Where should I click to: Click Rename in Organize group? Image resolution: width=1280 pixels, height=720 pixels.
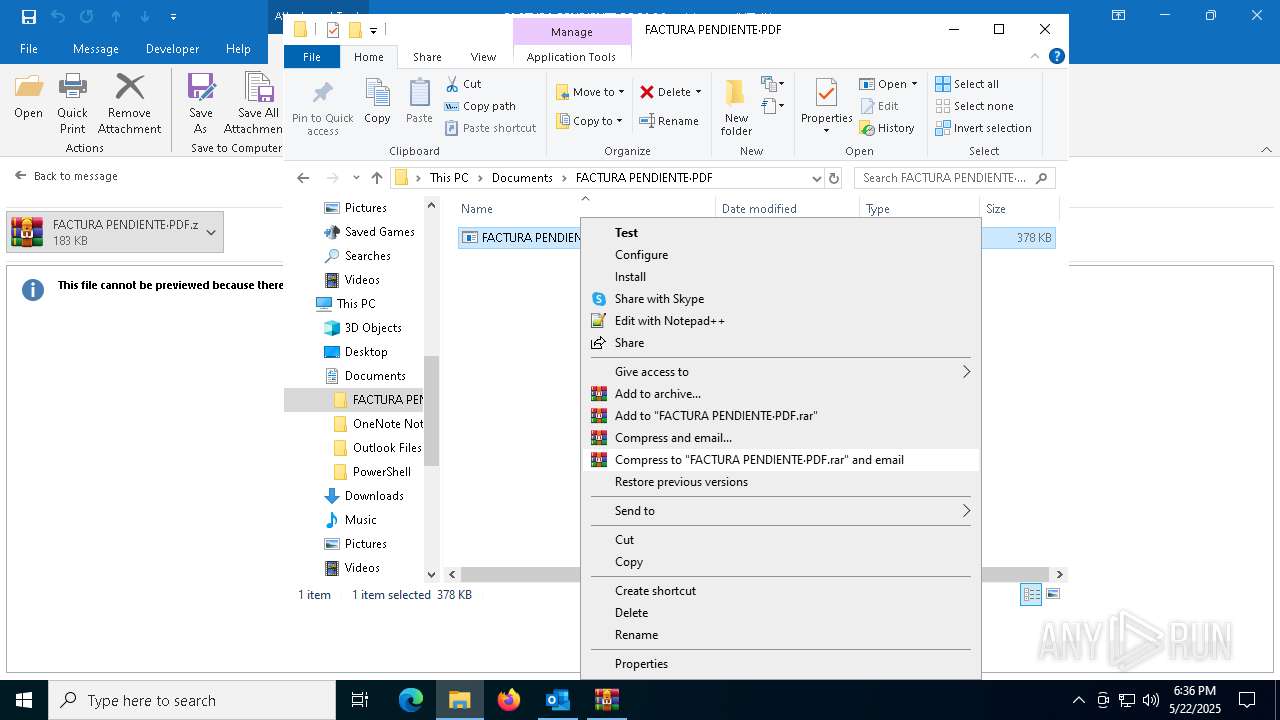(x=669, y=121)
